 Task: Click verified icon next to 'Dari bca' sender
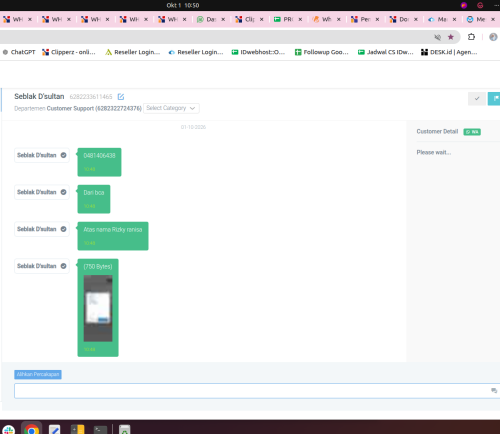click(63, 192)
